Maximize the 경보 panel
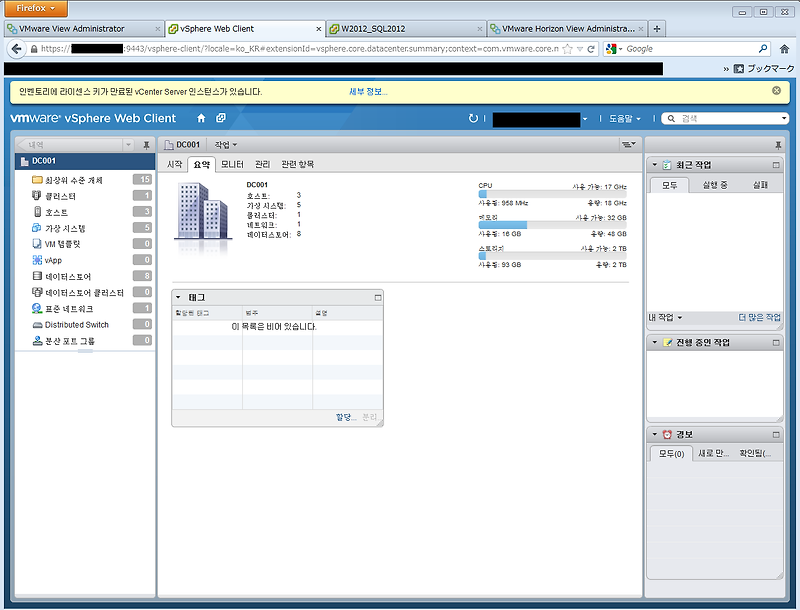The image size is (800, 610). [776, 435]
